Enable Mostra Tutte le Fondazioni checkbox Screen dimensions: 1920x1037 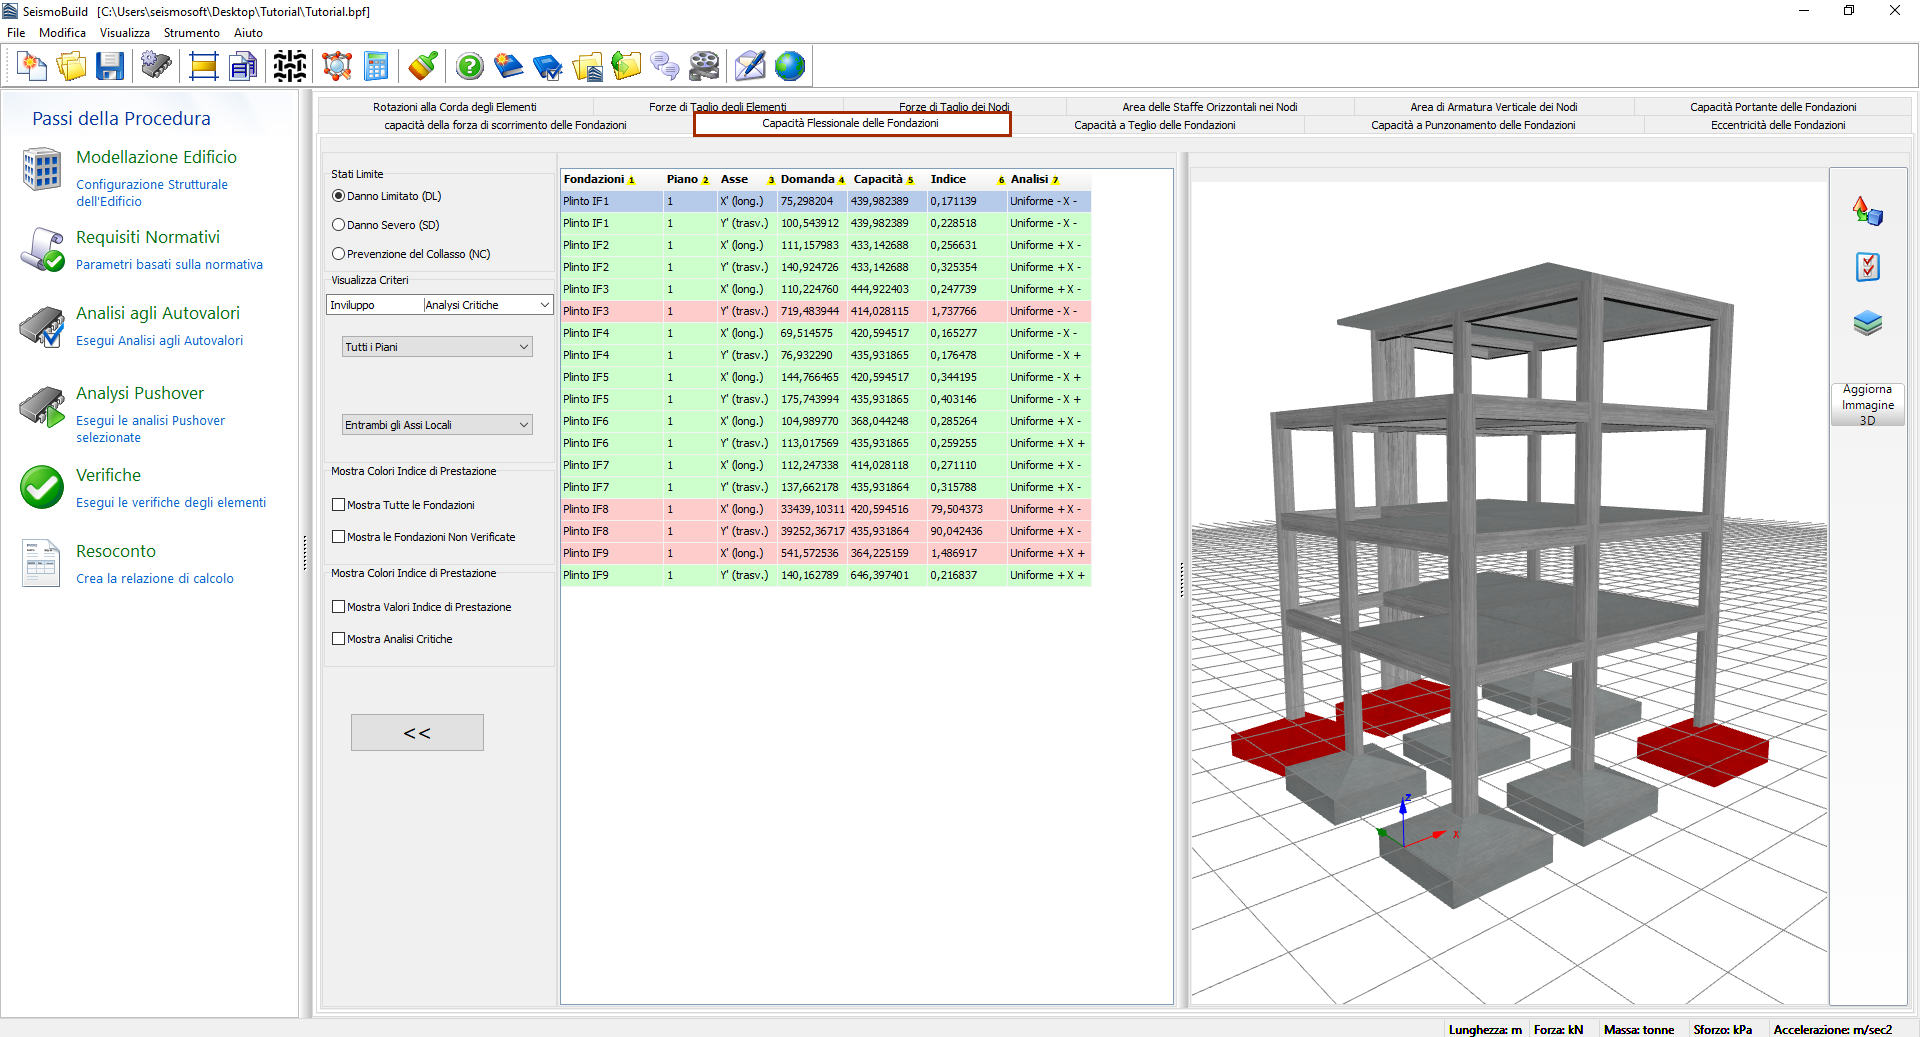tap(339, 505)
